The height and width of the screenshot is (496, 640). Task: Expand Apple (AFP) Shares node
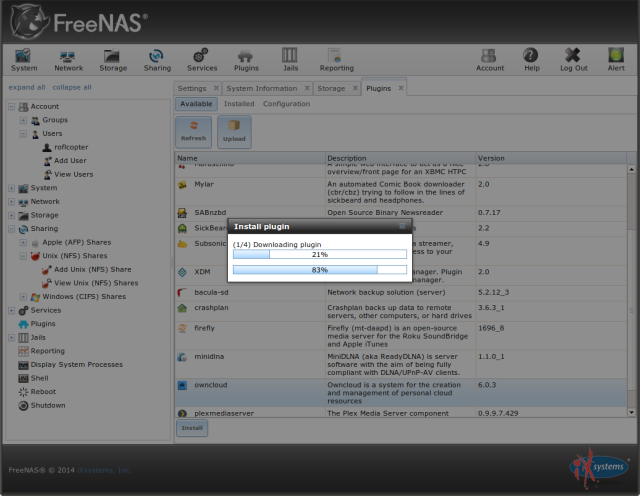click(x=23, y=242)
